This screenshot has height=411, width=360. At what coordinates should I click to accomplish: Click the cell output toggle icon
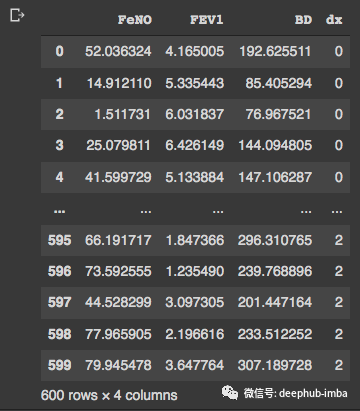pos(17,15)
